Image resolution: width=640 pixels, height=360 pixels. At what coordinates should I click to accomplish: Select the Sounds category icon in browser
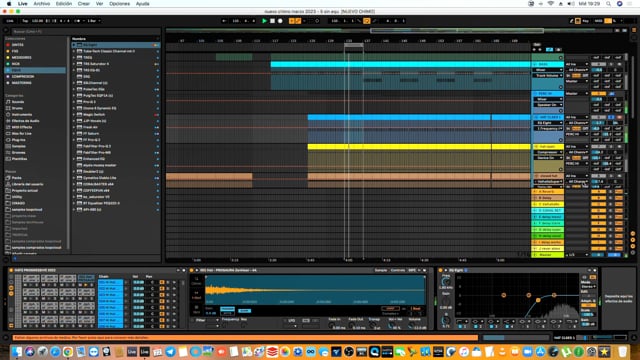tap(8, 102)
